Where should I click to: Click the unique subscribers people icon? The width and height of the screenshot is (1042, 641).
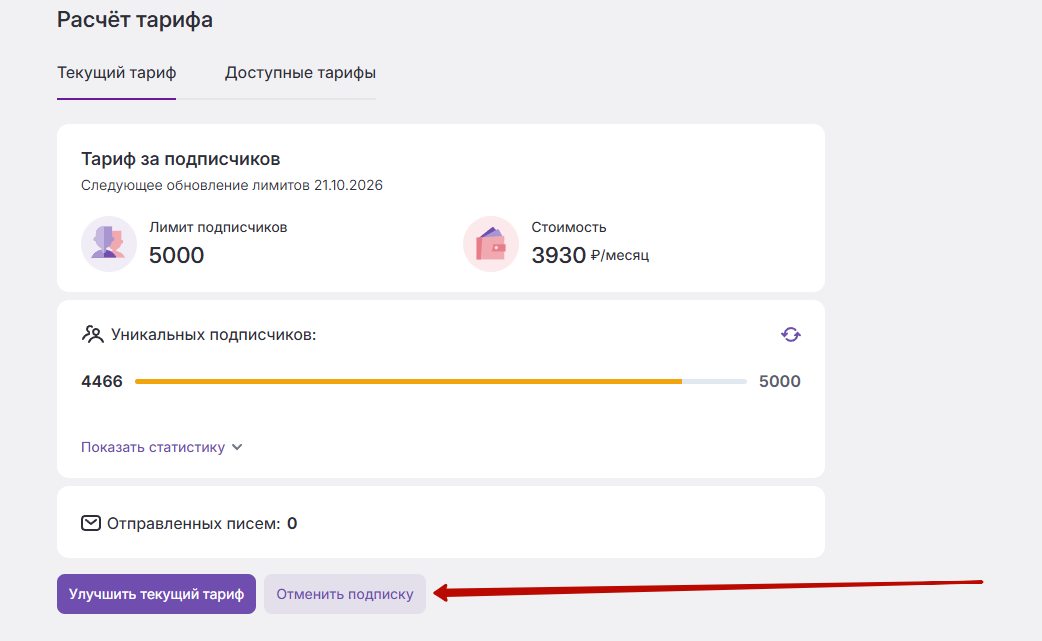tap(92, 334)
